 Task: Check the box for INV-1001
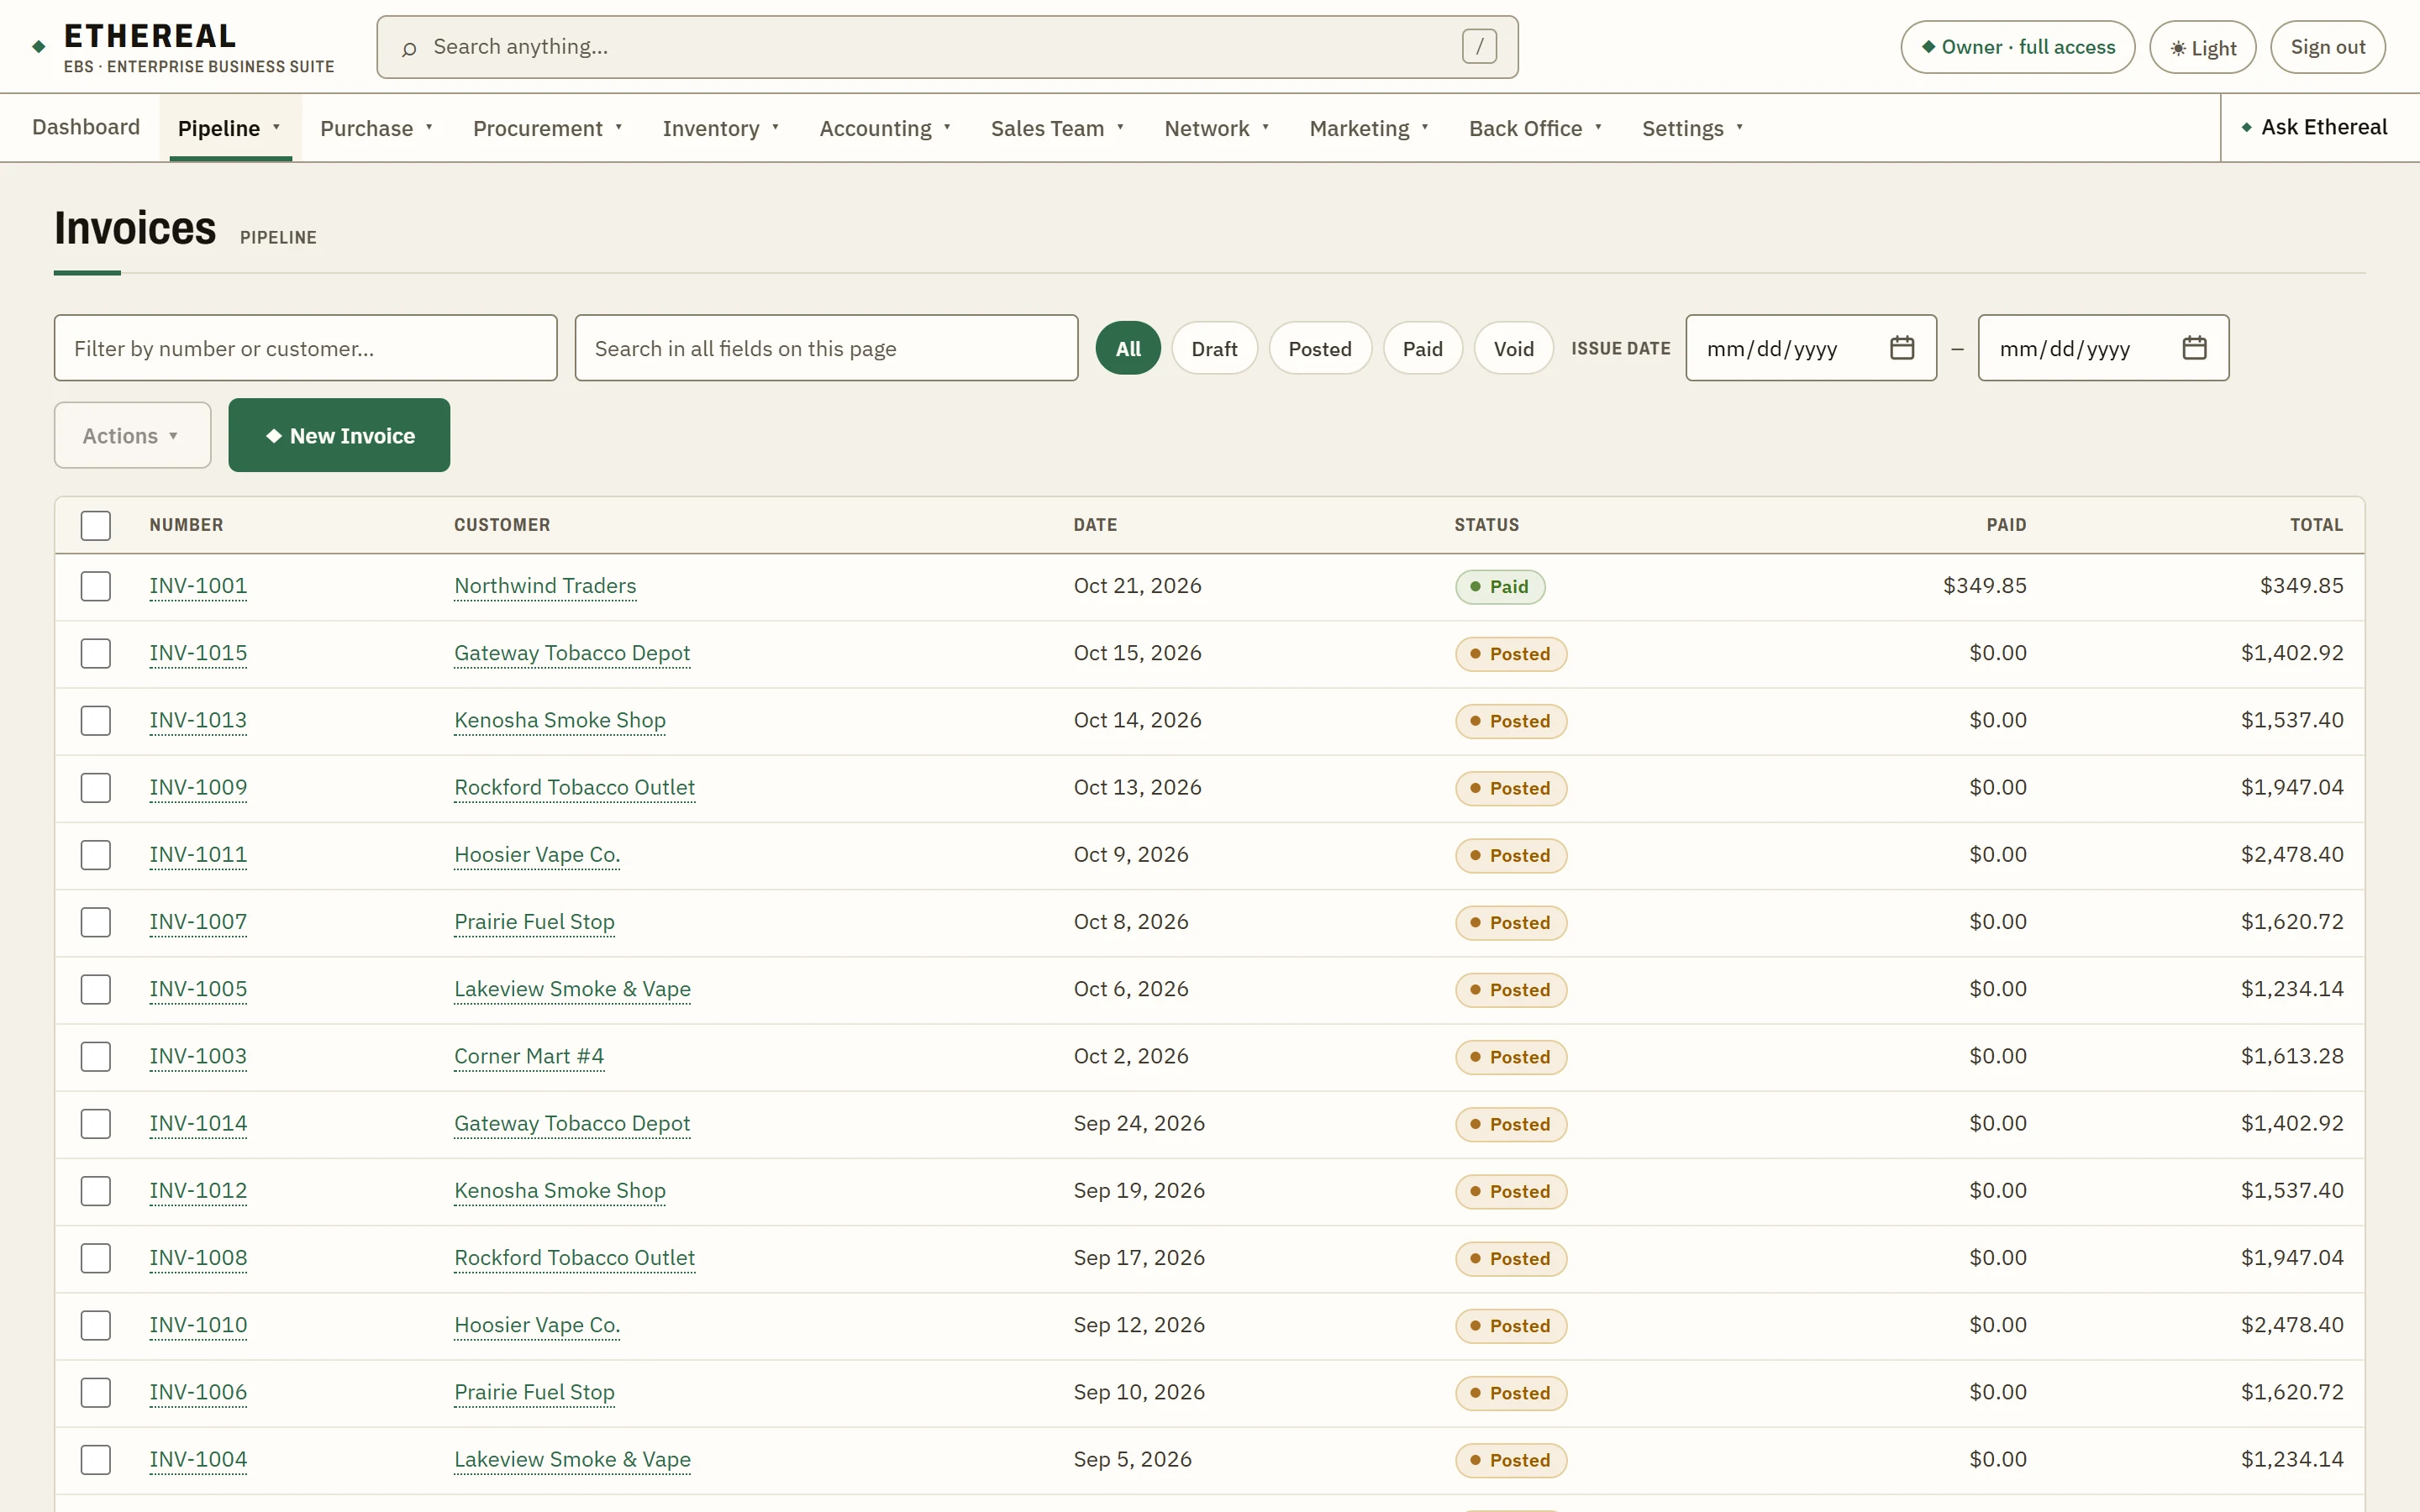tap(96, 586)
